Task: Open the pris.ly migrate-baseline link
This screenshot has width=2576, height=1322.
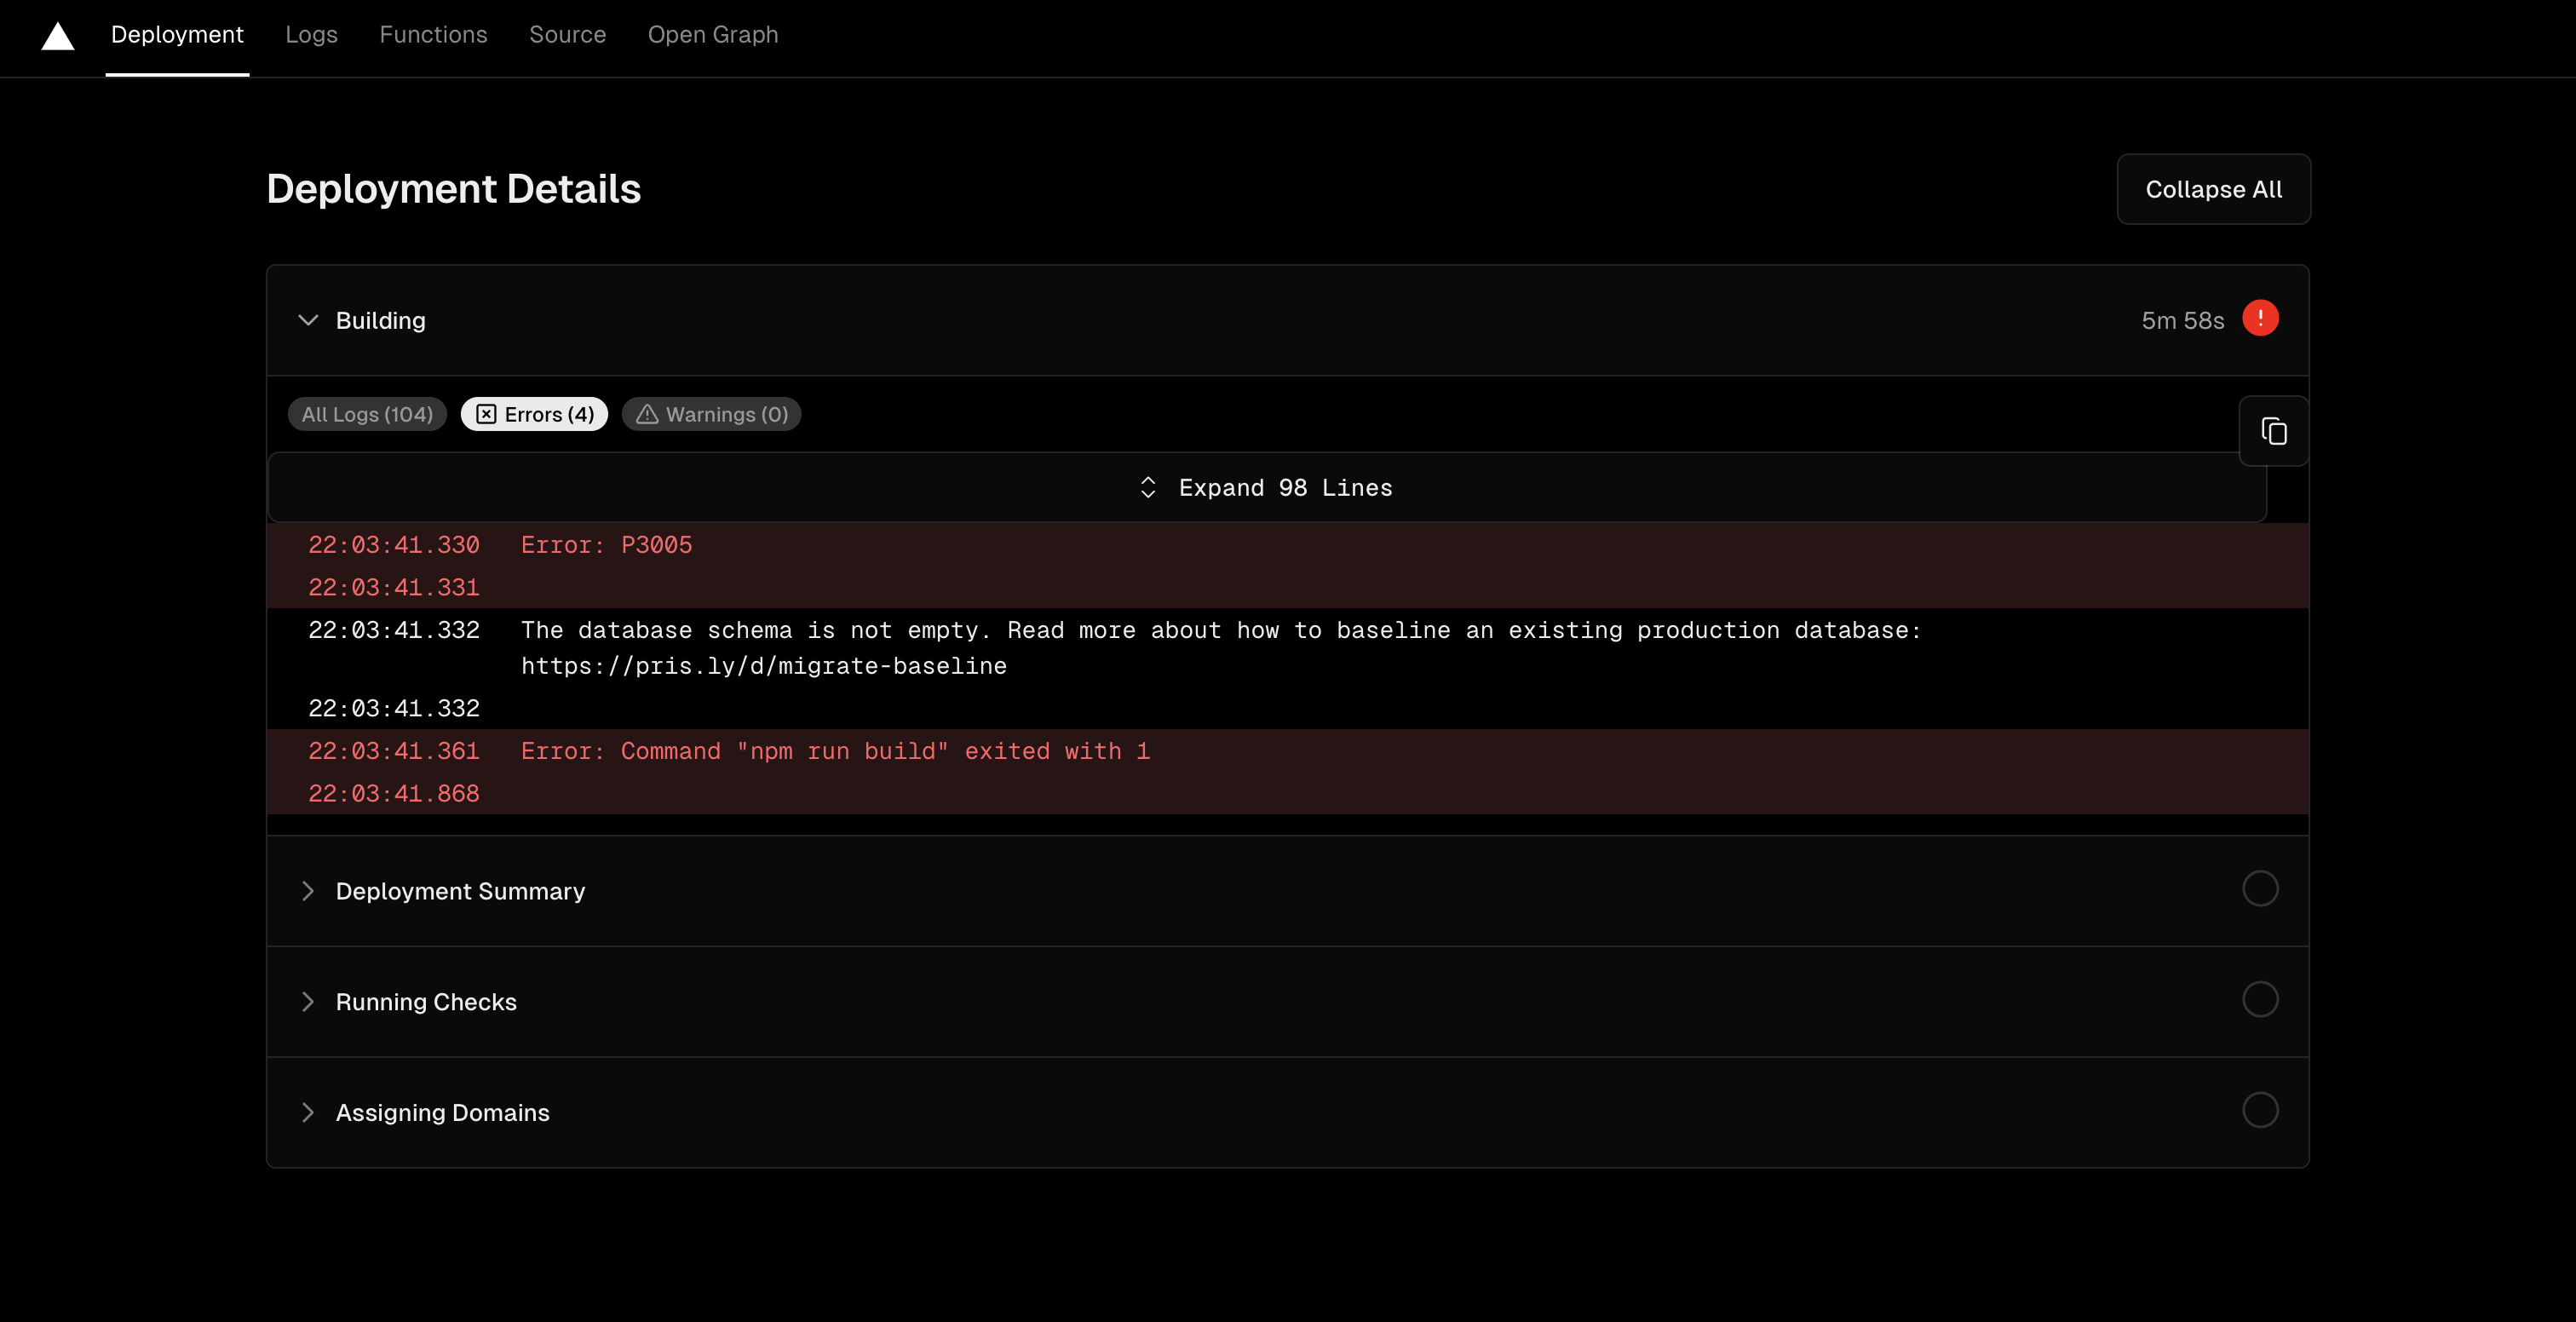Action: click(x=763, y=666)
